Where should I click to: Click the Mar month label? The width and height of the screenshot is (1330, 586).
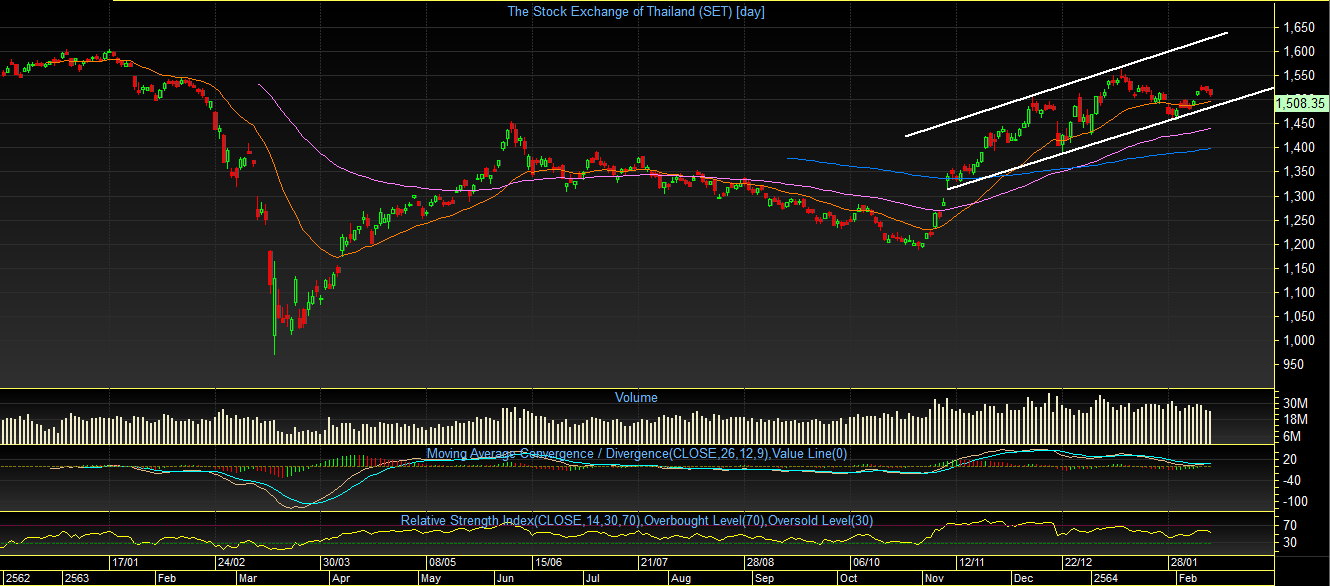click(x=249, y=578)
